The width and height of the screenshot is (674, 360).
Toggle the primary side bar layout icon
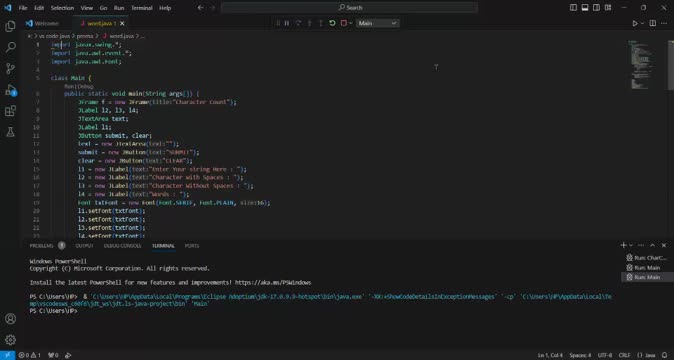(573, 8)
